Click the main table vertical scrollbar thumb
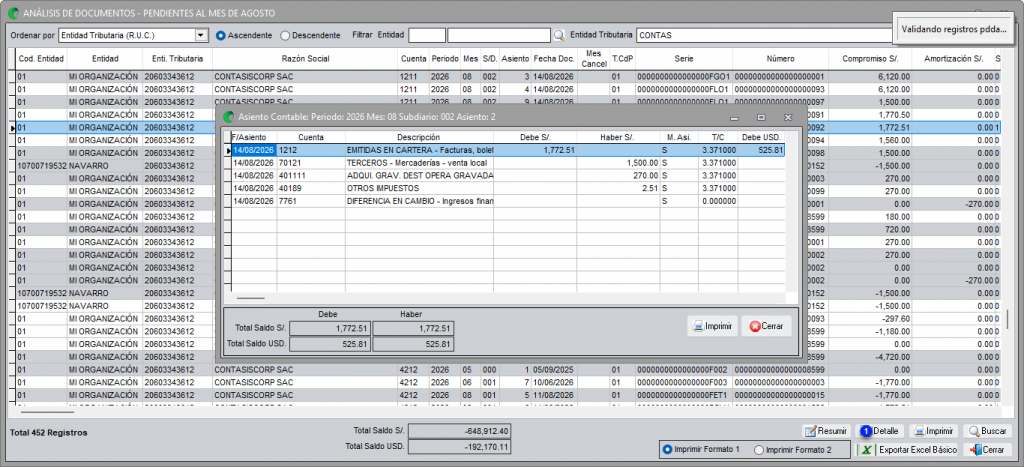Image resolution: width=1024 pixels, height=467 pixels. [1007, 319]
